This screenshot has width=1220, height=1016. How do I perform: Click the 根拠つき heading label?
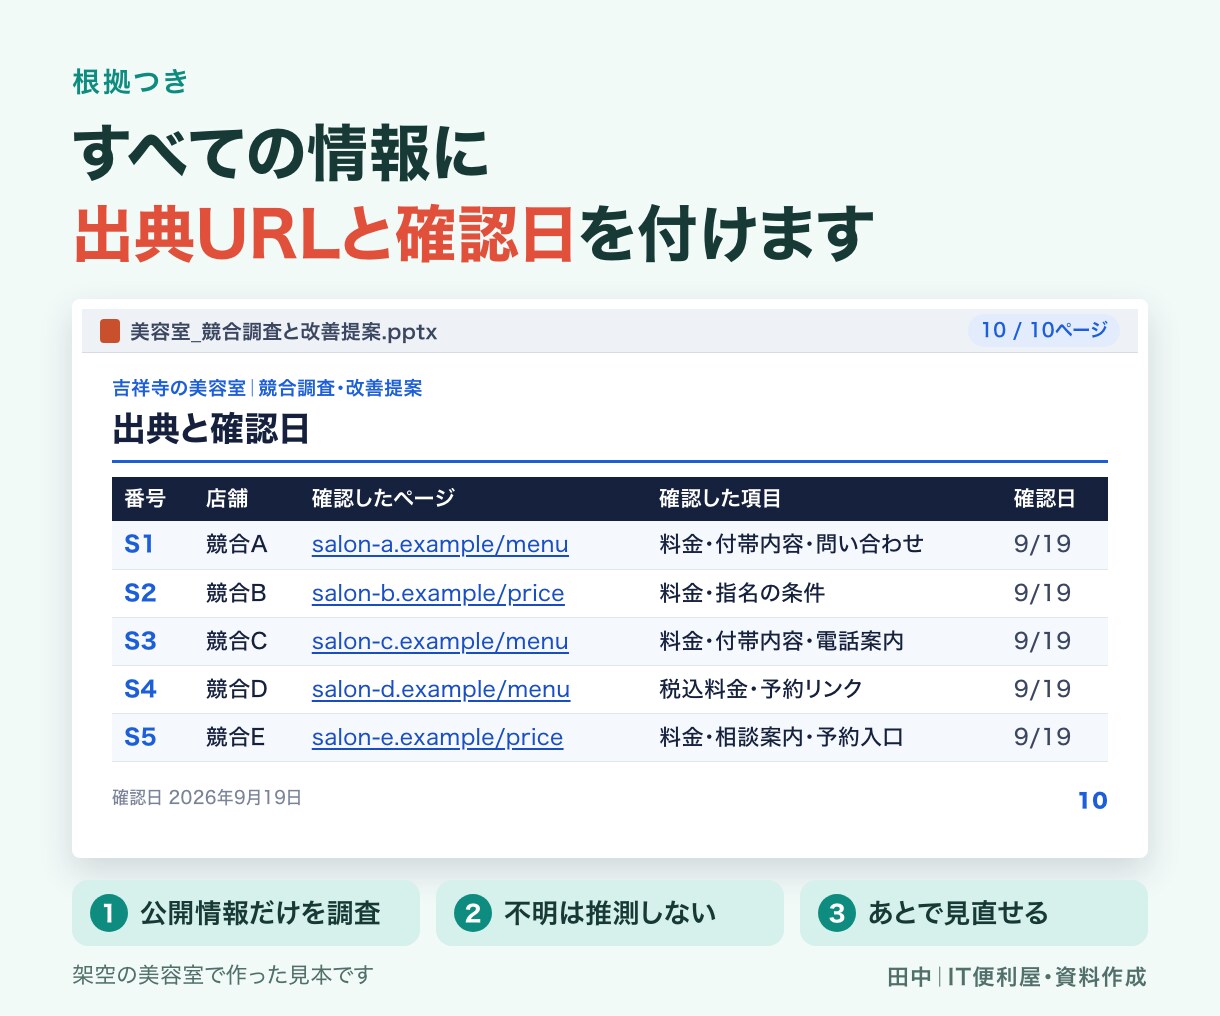131,82
